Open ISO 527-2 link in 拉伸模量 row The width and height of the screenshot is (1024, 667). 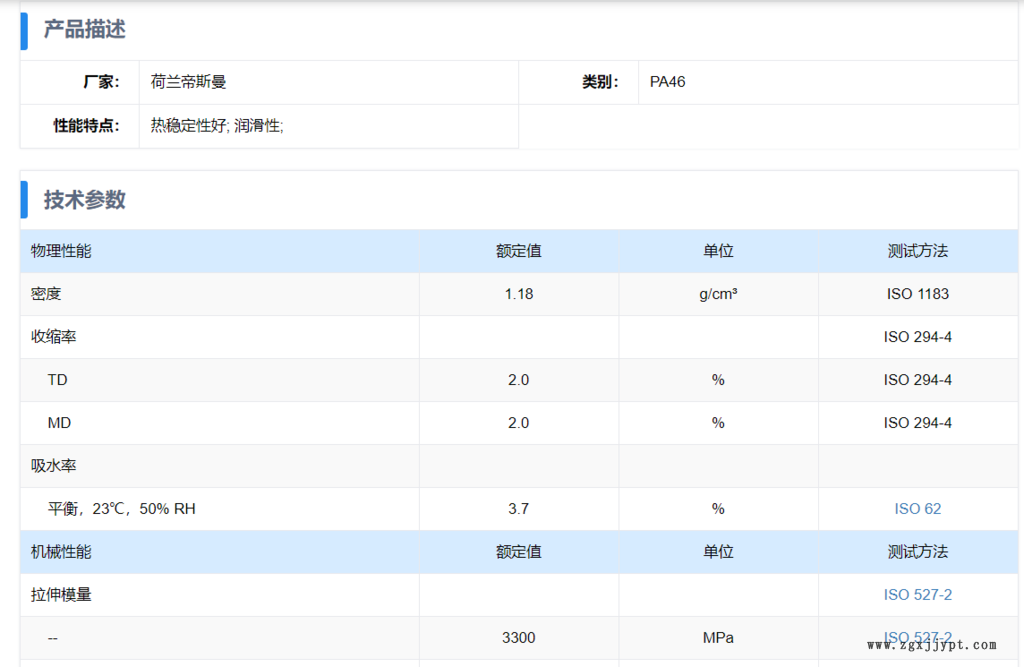click(x=917, y=595)
